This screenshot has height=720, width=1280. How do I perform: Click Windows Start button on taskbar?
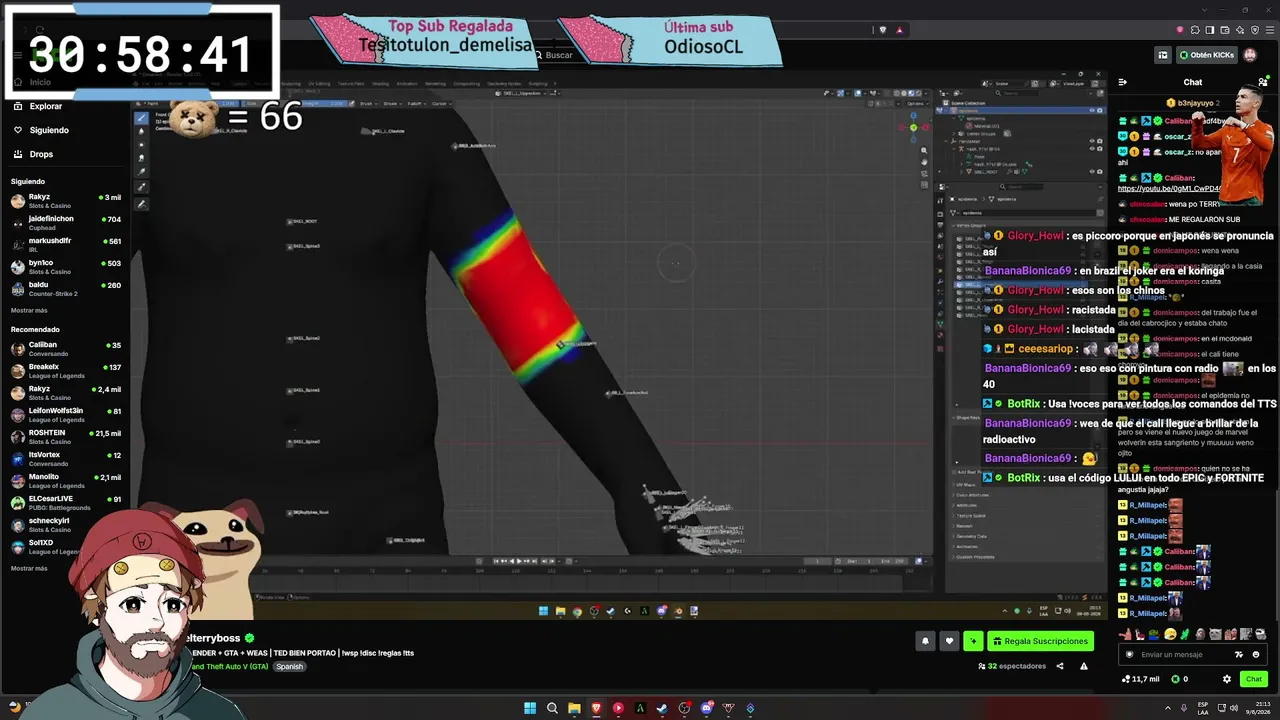[530, 708]
